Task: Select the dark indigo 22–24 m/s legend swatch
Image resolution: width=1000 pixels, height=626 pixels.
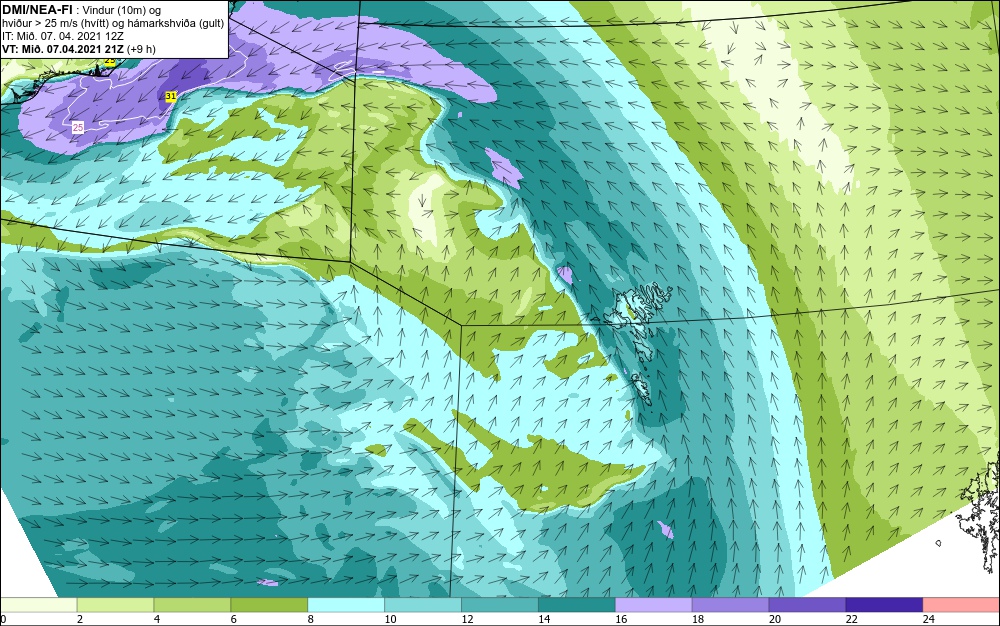Action: [884, 605]
